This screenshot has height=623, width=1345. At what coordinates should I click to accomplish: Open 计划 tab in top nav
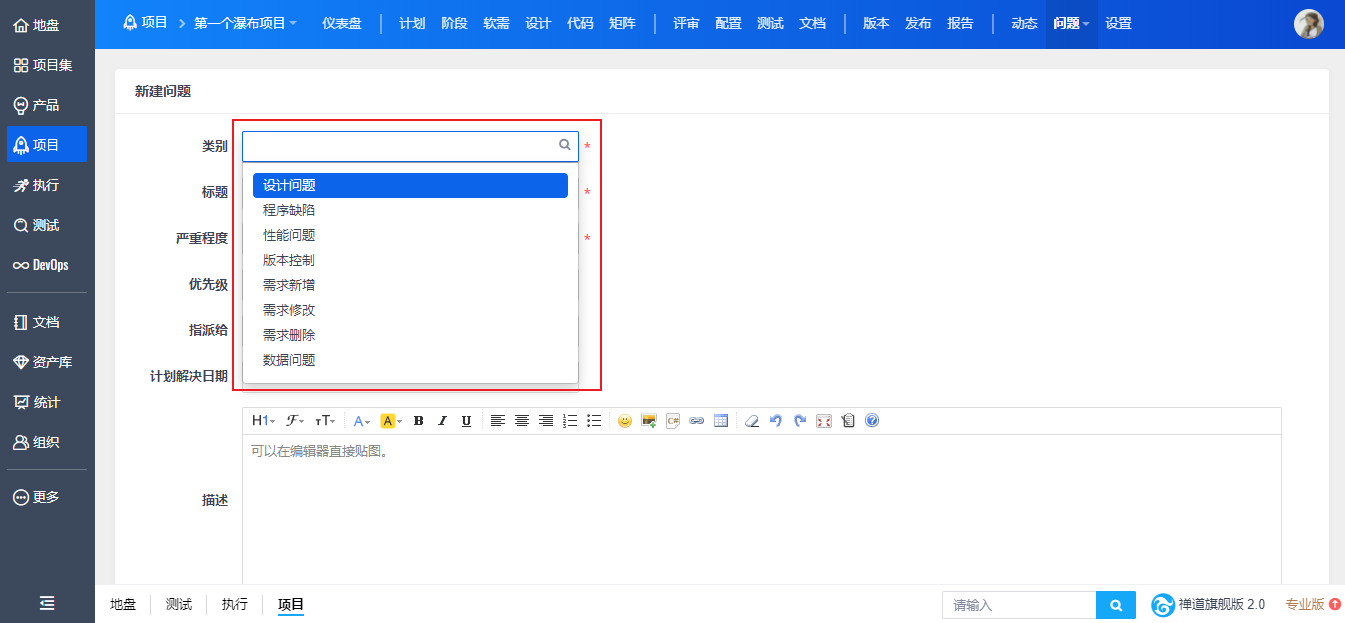click(x=412, y=23)
